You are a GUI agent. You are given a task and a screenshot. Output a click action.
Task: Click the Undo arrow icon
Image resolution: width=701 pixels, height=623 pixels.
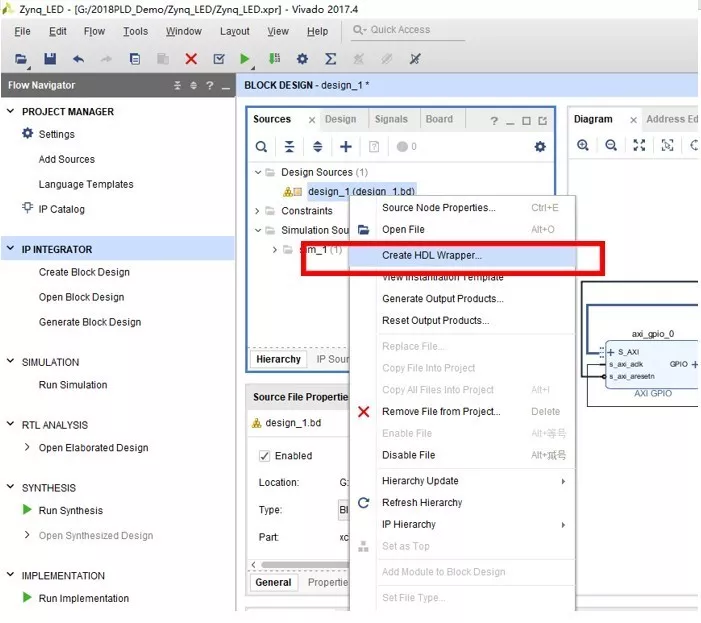pyautogui.click(x=78, y=59)
